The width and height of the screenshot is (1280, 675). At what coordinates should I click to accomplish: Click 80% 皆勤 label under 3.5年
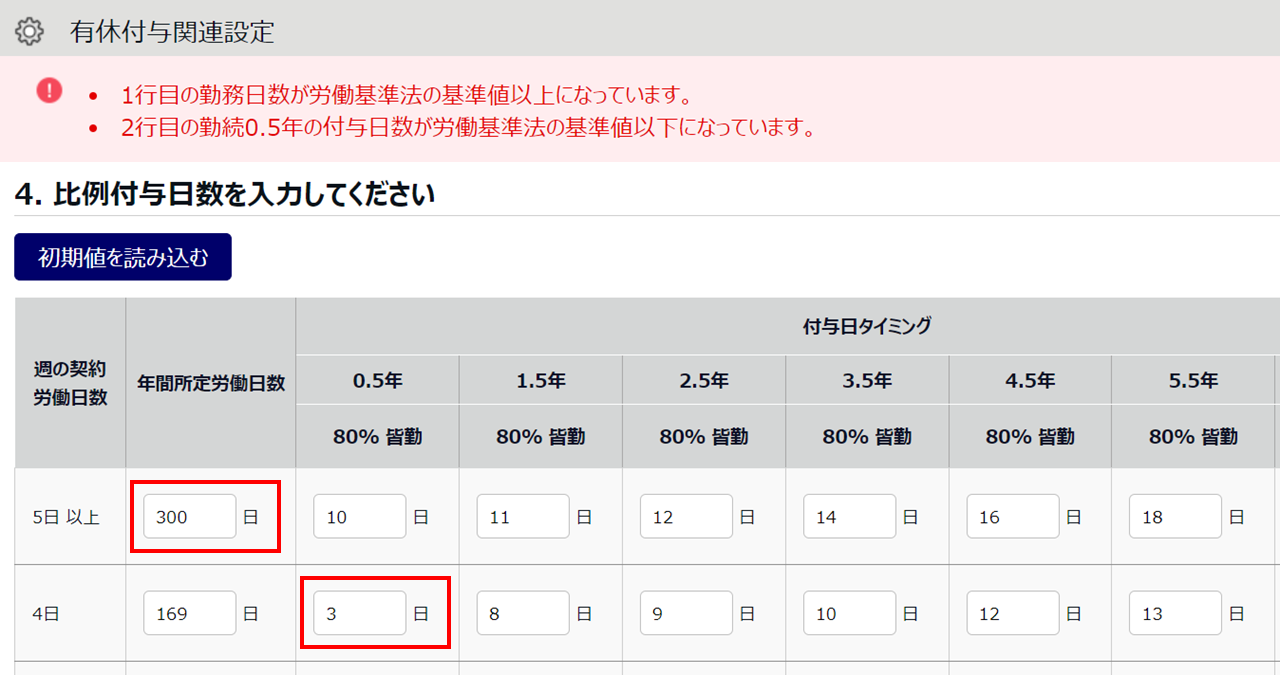(x=867, y=436)
